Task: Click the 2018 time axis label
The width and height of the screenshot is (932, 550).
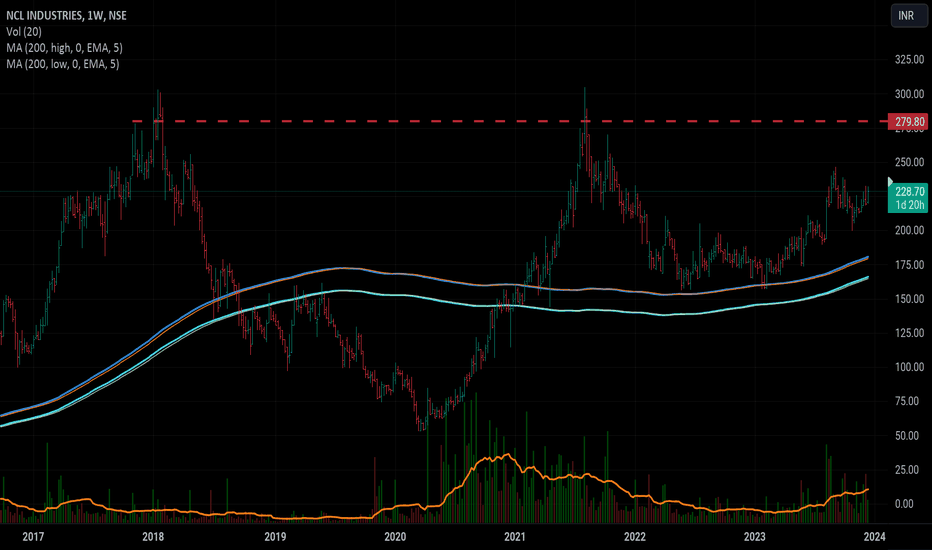Action: point(153,537)
